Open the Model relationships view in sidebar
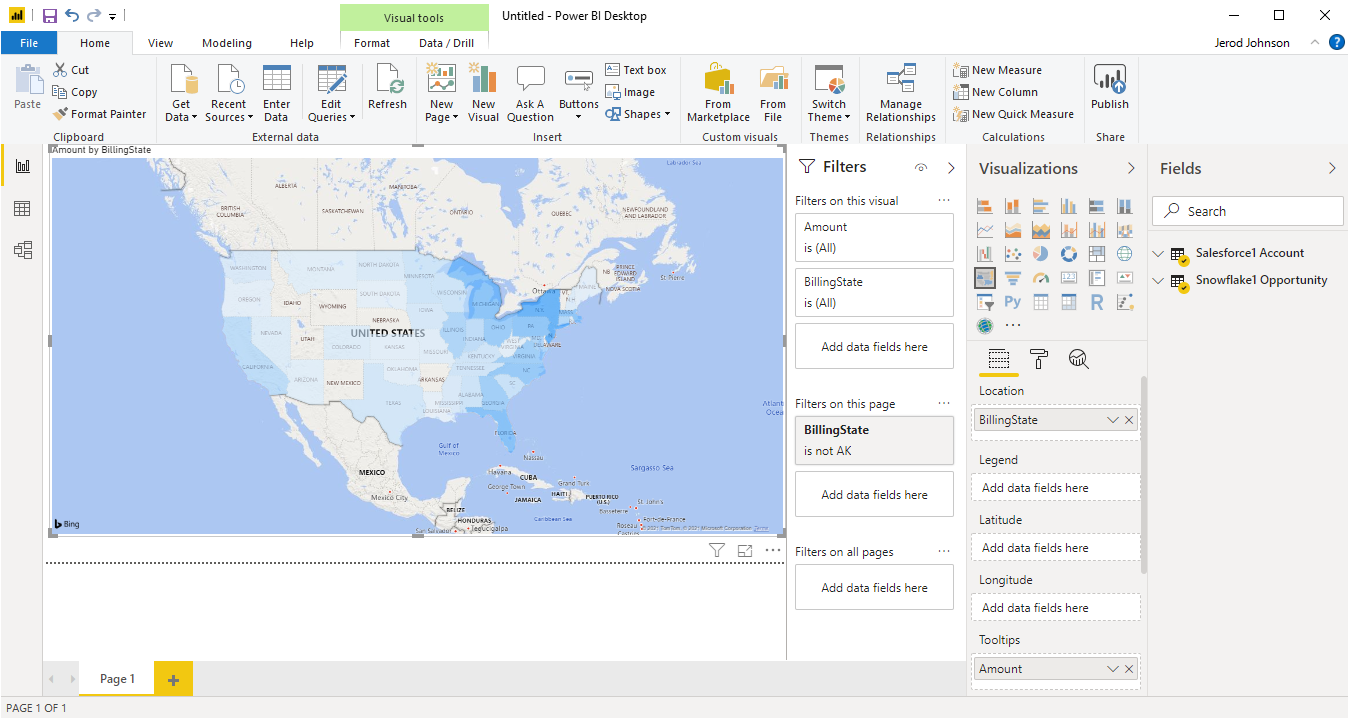 click(22, 250)
